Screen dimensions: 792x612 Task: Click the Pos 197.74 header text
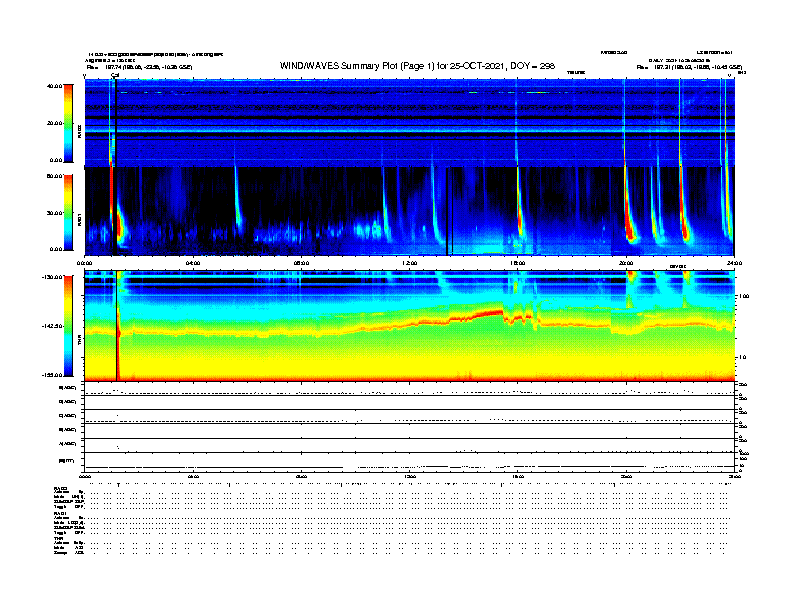pos(139,67)
